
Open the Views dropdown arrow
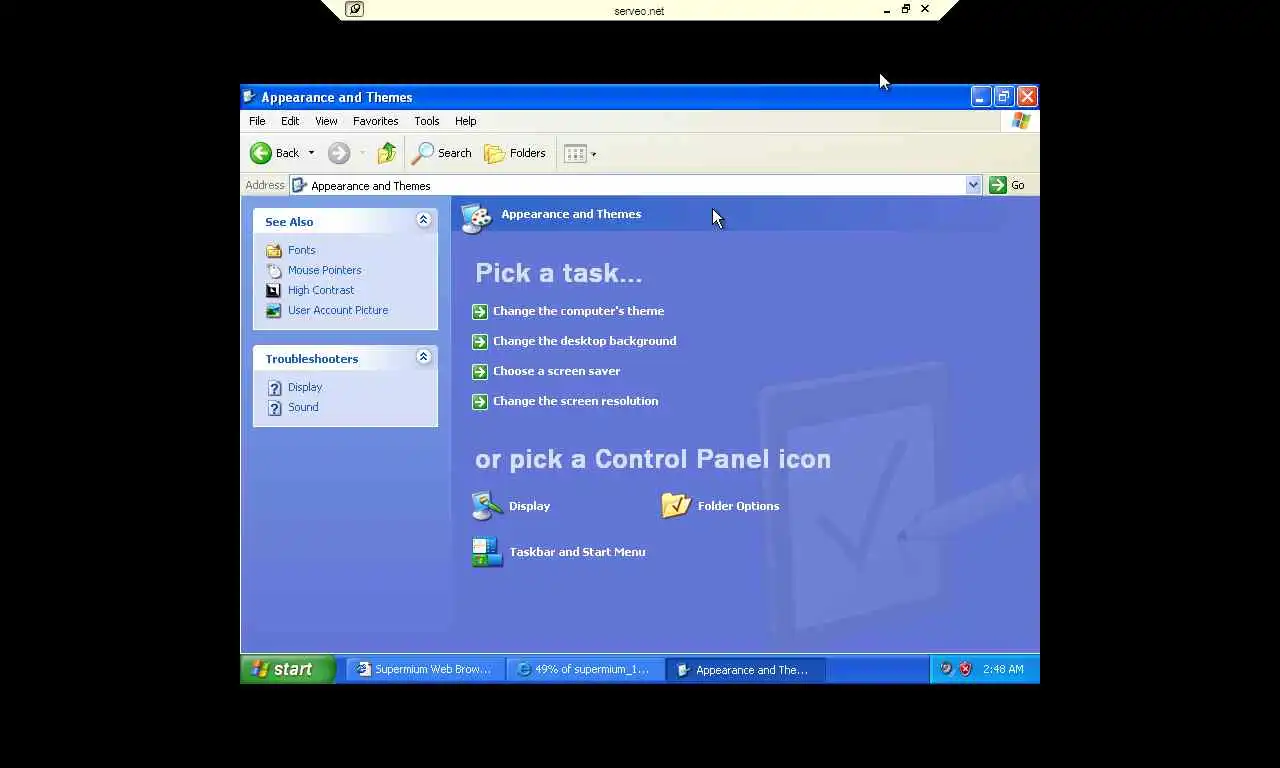tap(594, 154)
